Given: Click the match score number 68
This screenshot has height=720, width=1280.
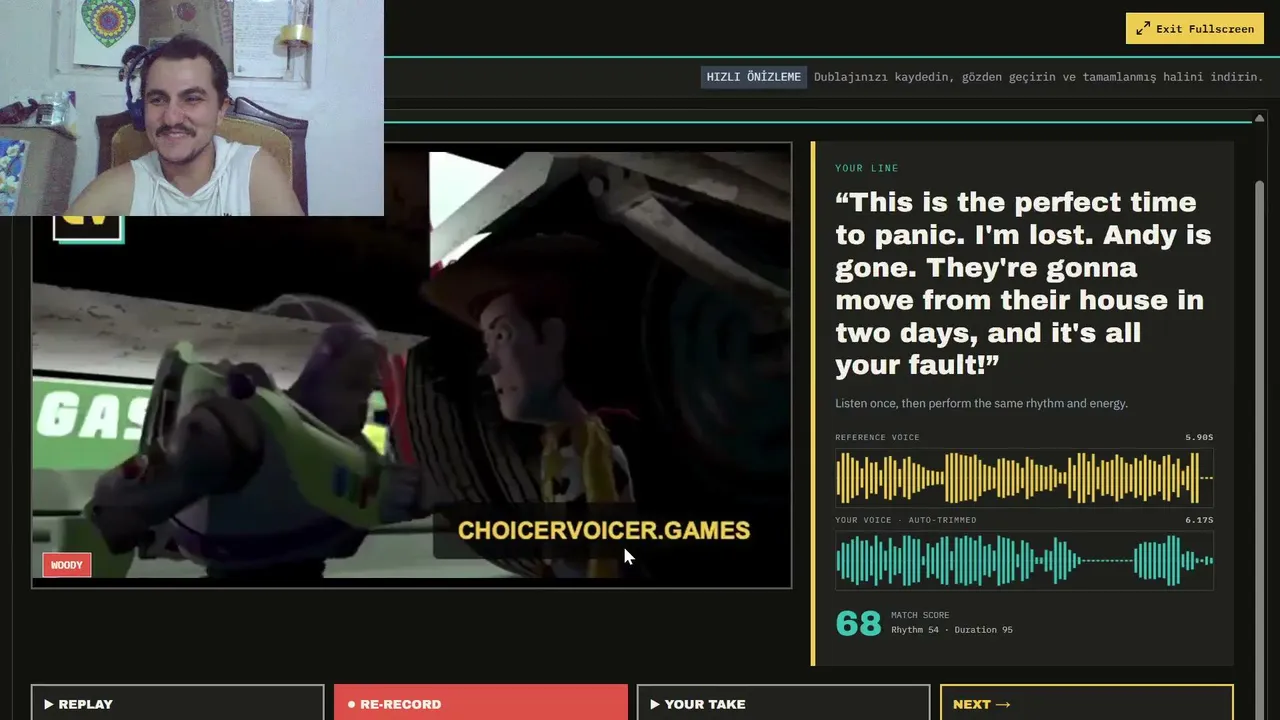Looking at the screenshot, I should (x=858, y=623).
